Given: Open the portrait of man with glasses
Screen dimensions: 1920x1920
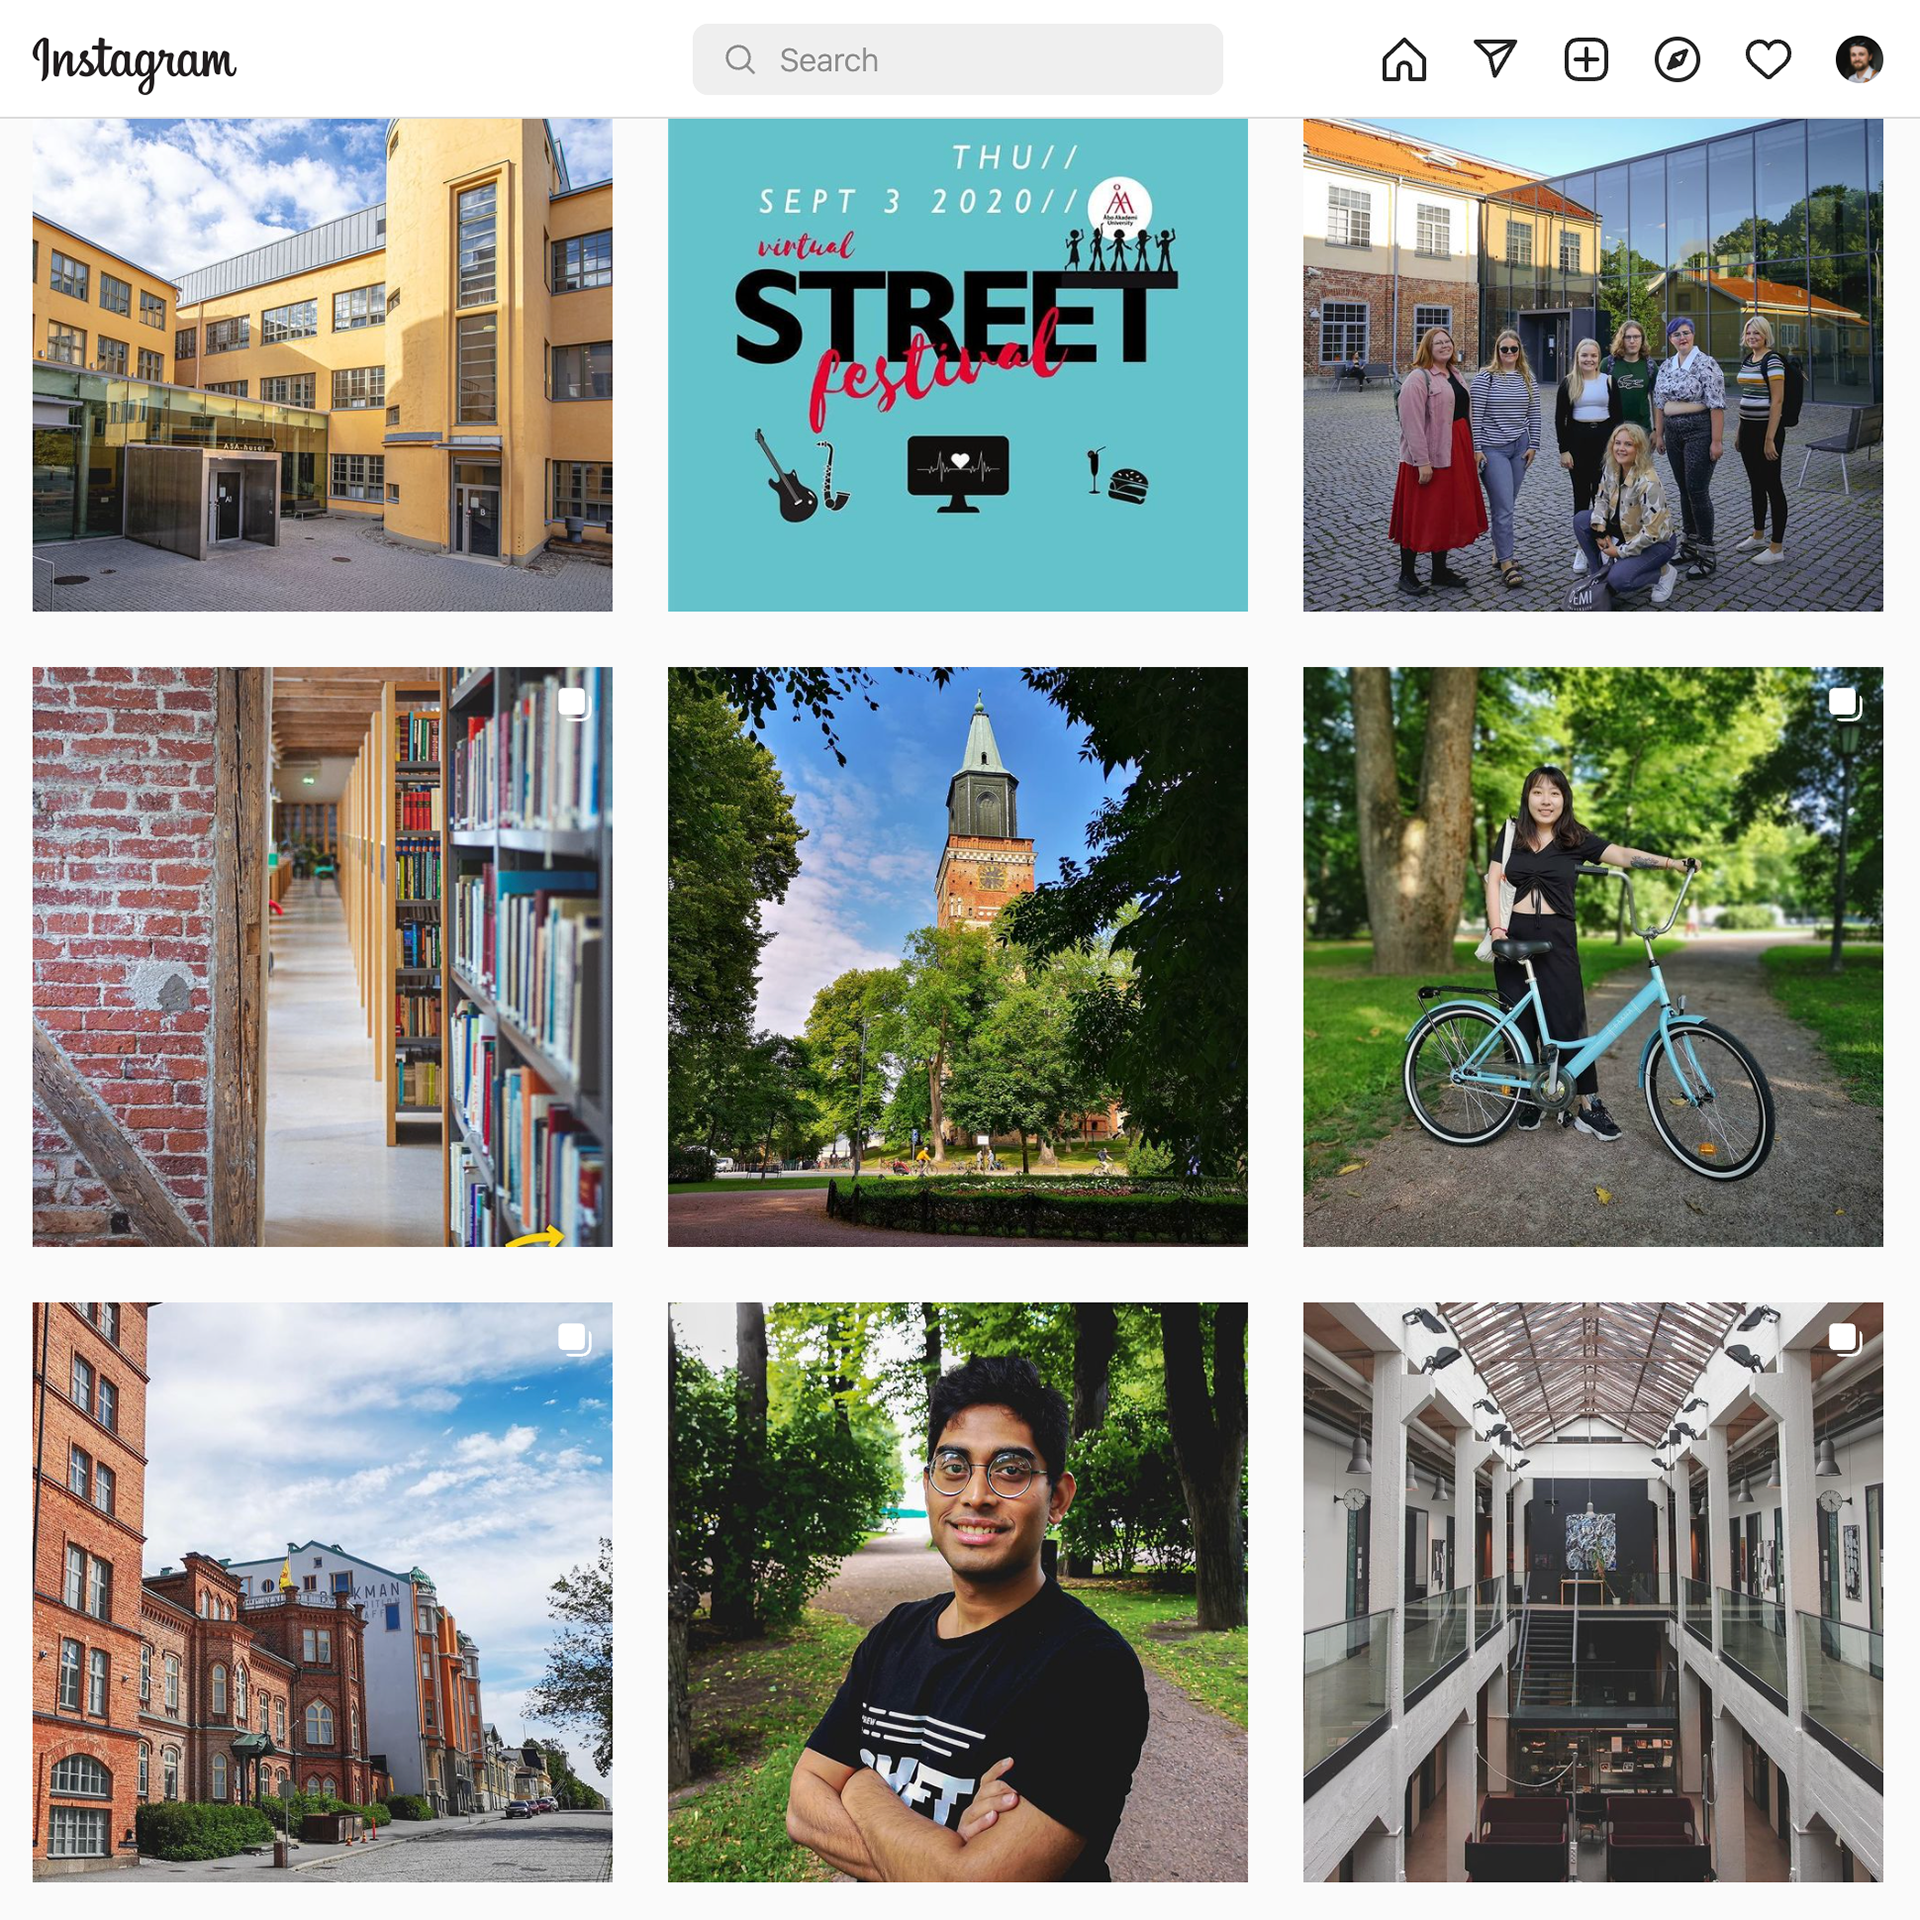Looking at the screenshot, I should [x=957, y=1592].
